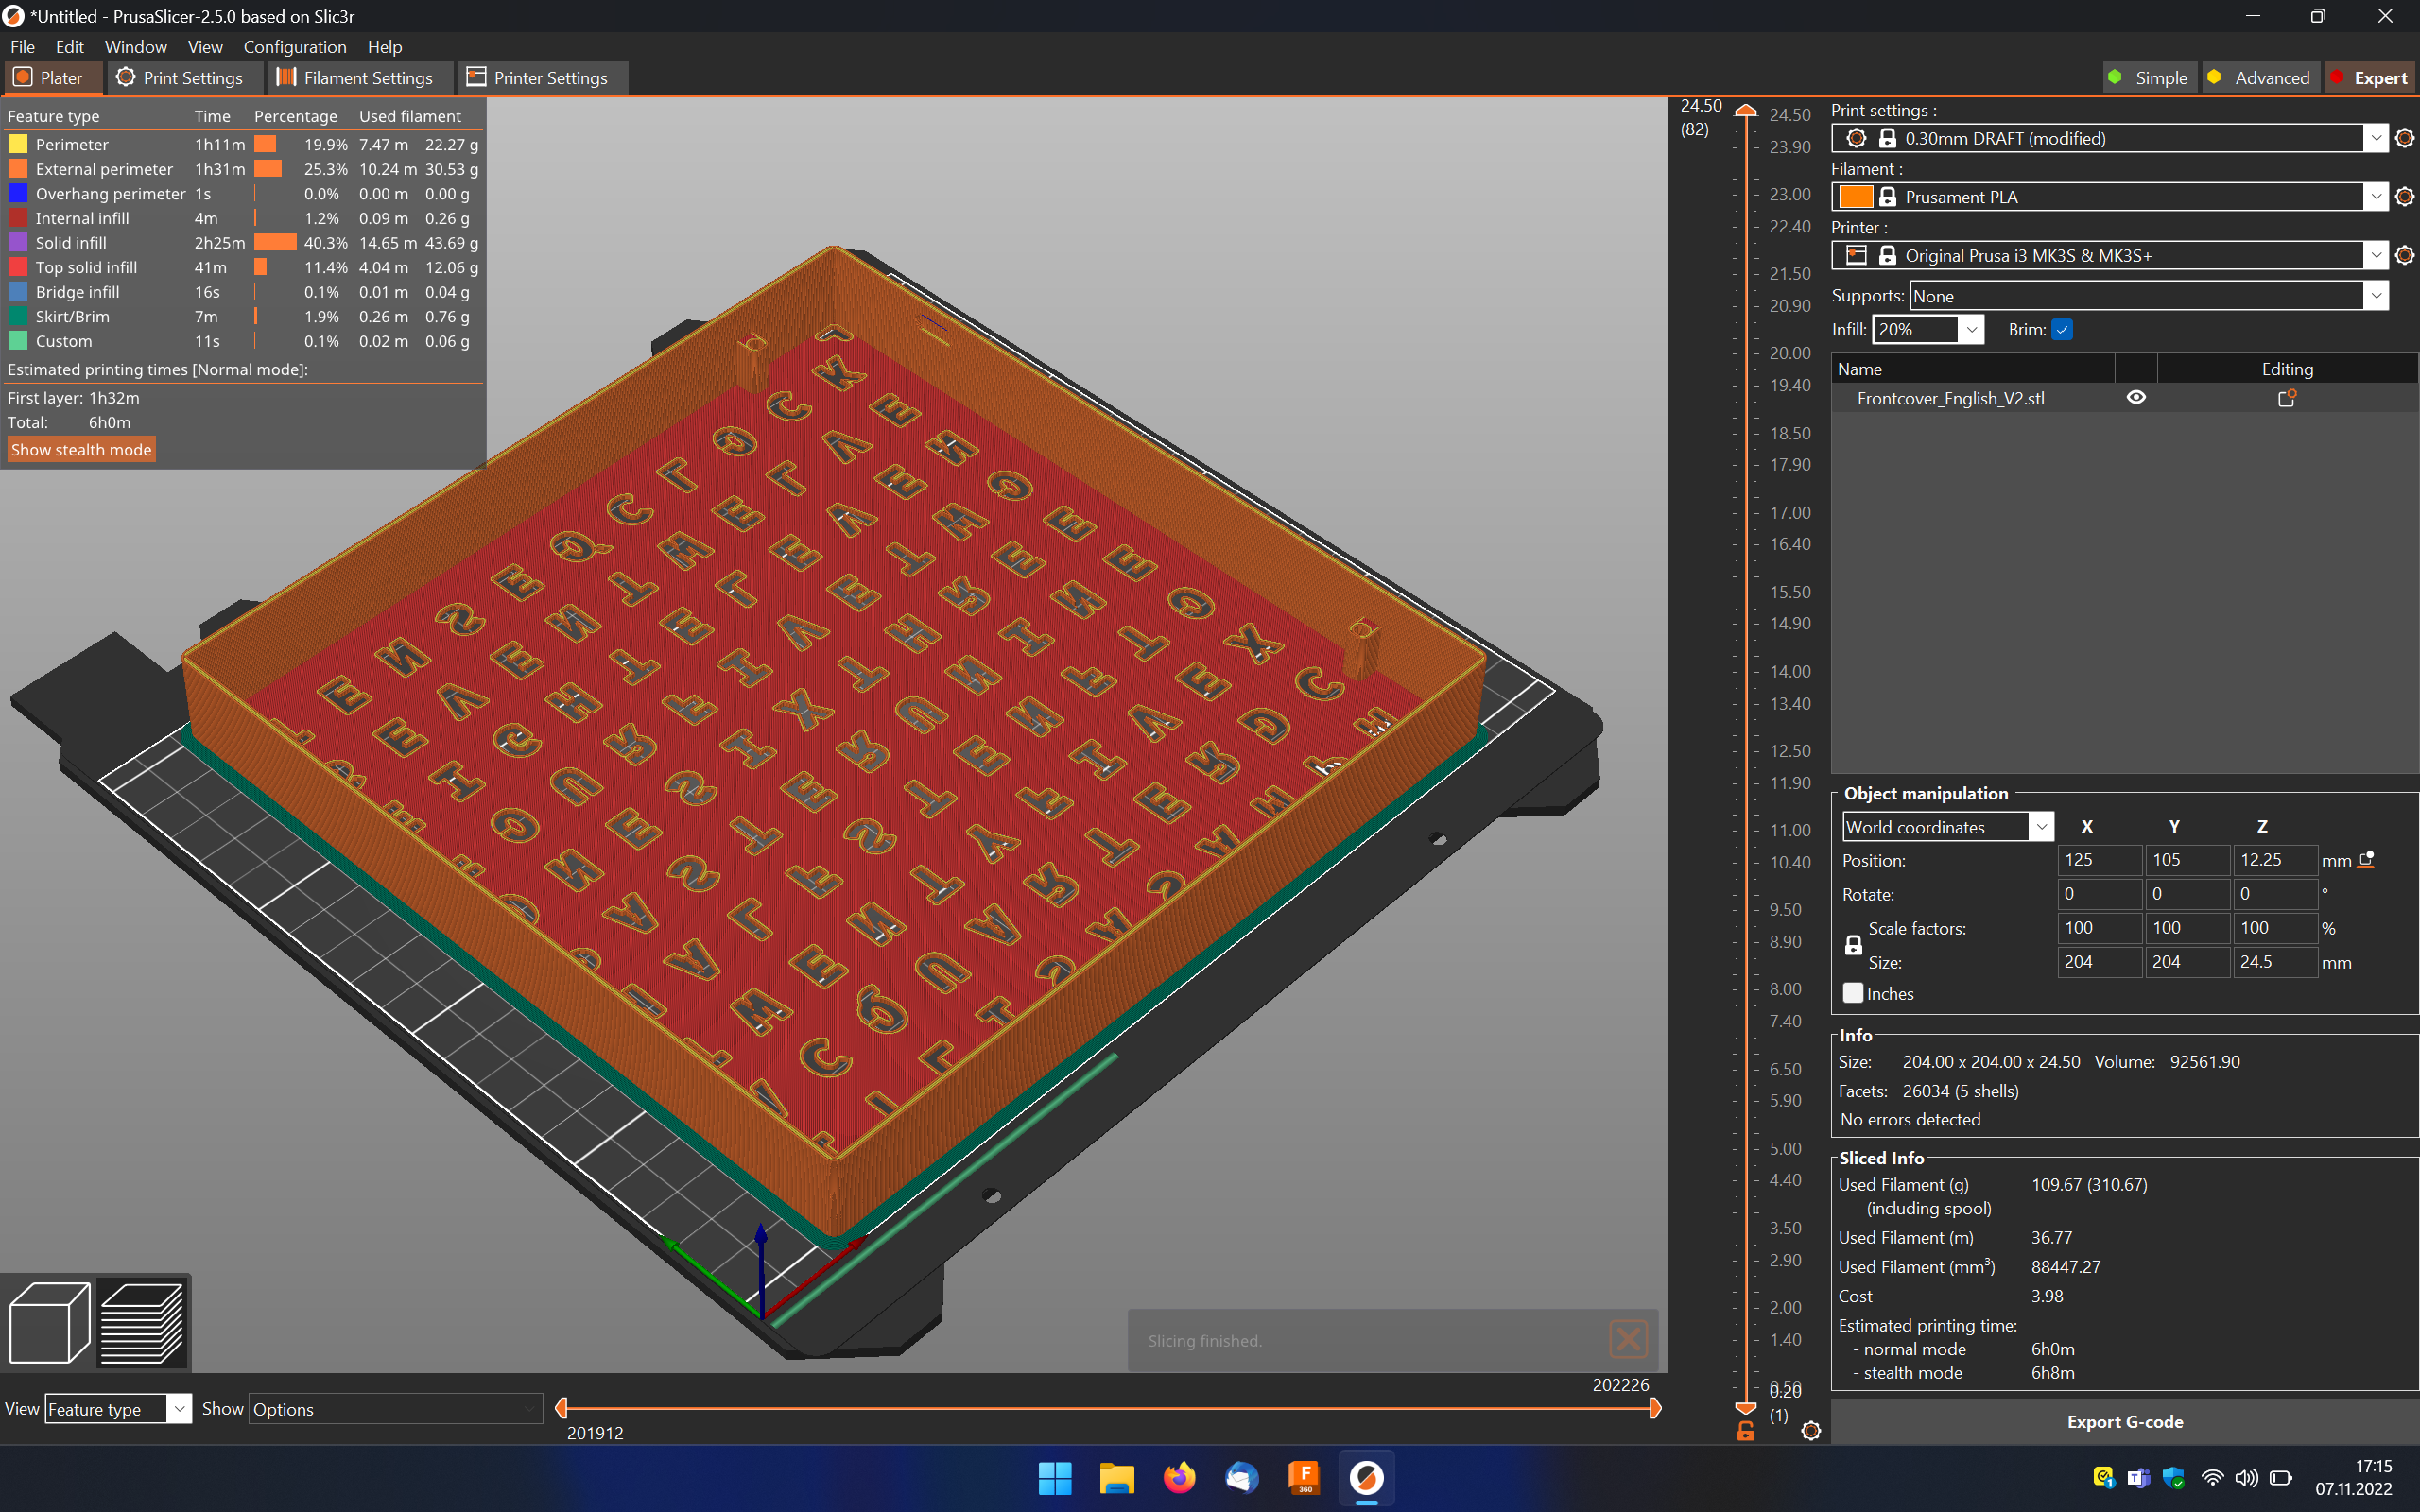The width and height of the screenshot is (2420, 1512).
Task: Click Show stealth mode button
Action: [81, 450]
